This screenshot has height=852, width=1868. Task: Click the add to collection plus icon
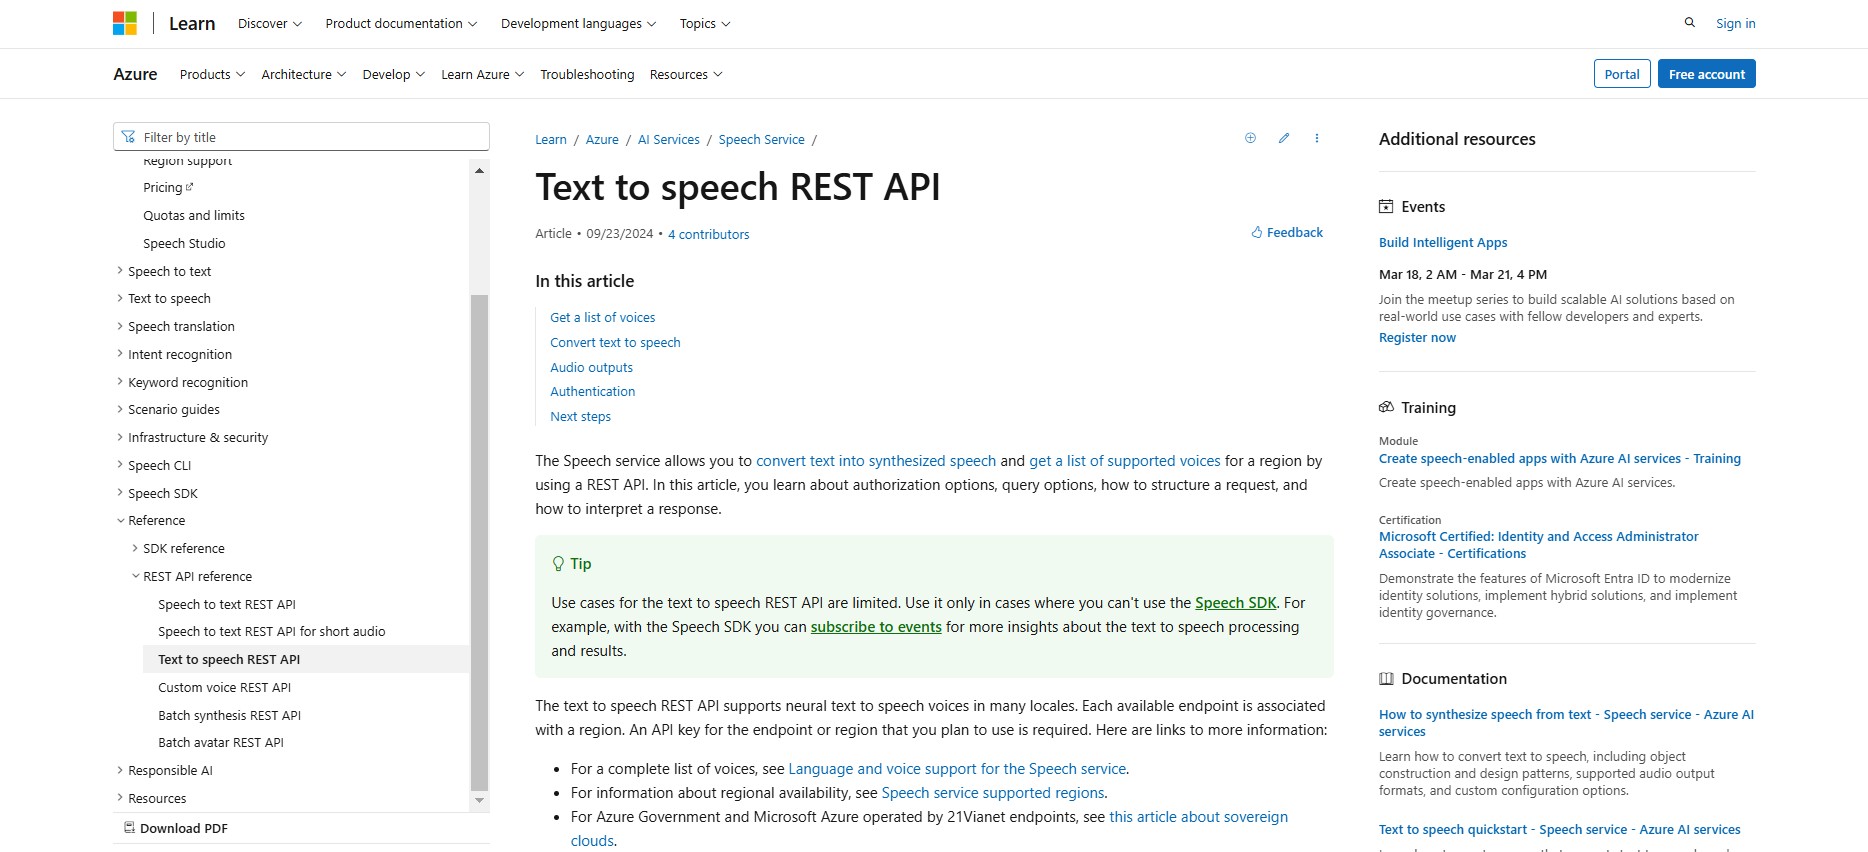(1250, 138)
